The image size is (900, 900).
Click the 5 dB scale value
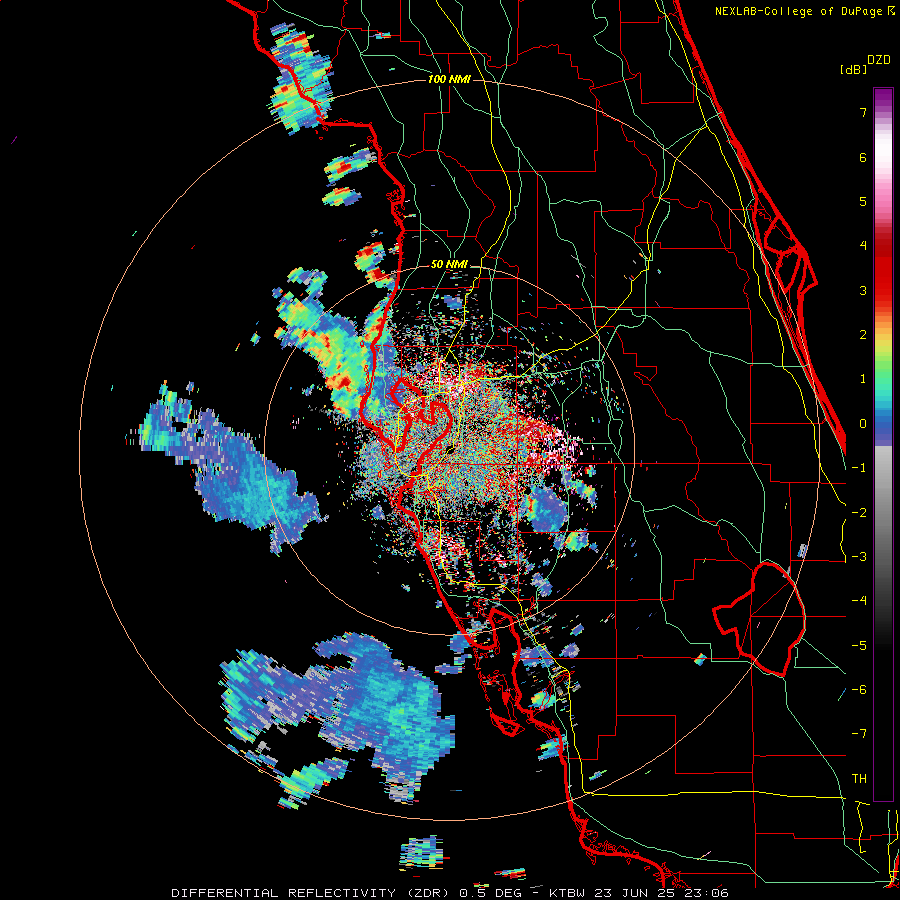tap(863, 201)
